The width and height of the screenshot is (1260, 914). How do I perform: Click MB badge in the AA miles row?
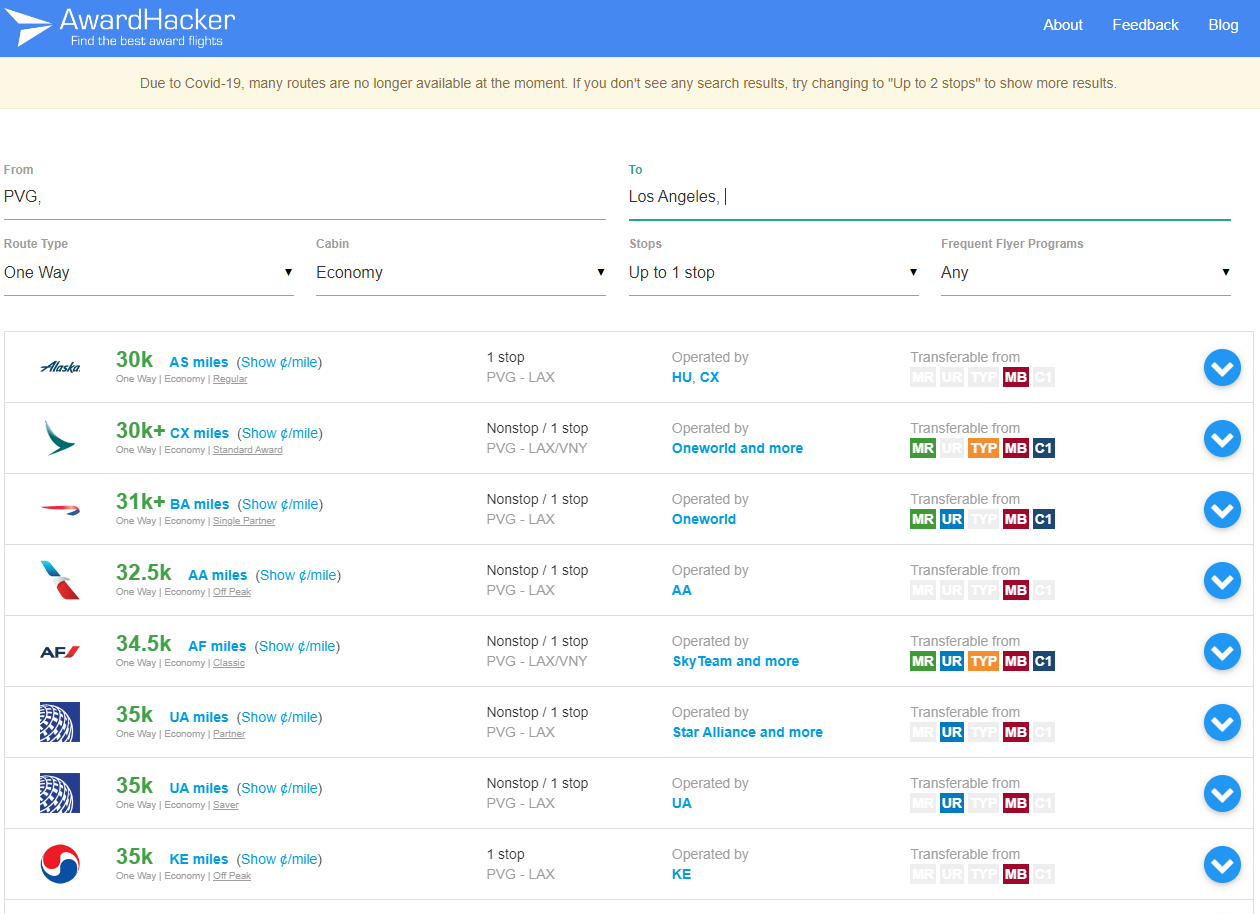tap(1015, 590)
